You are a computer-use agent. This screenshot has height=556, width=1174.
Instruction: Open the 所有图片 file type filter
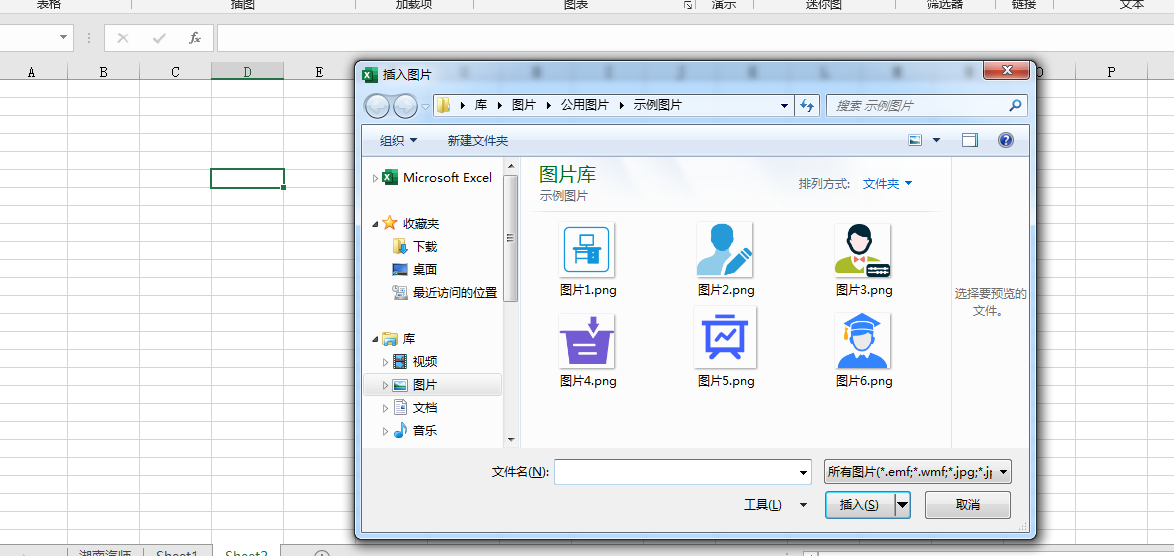pos(917,472)
